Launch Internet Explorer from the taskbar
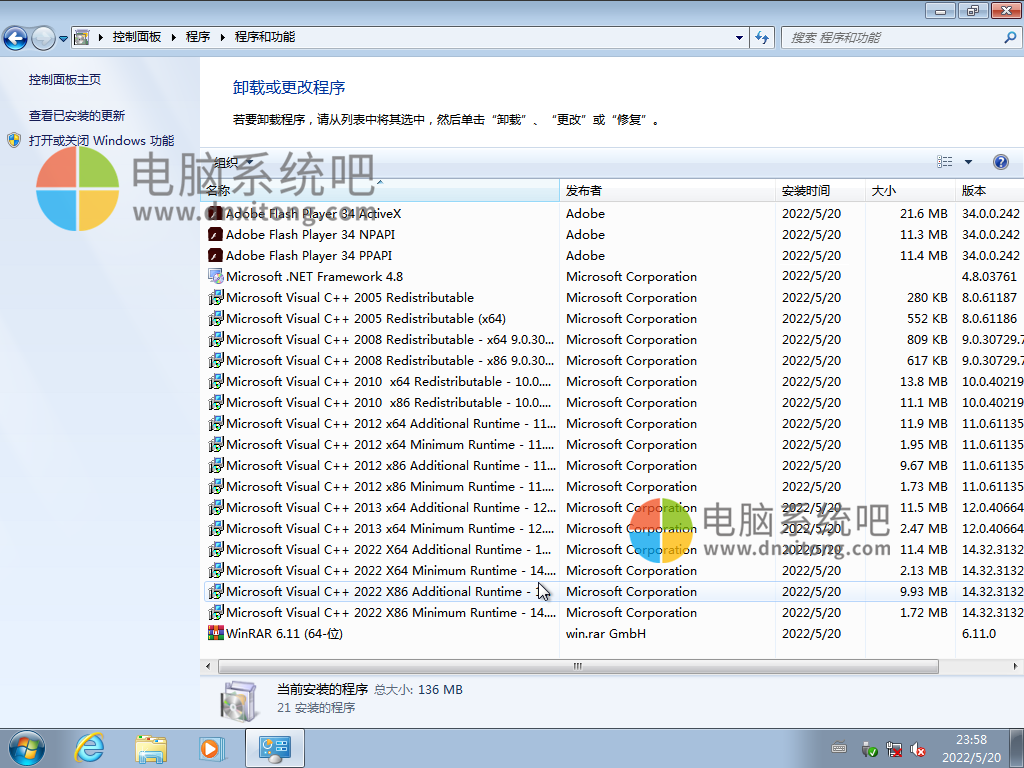Screen dimensions: 1024x768 pyautogui.click(x=90, y=747)
